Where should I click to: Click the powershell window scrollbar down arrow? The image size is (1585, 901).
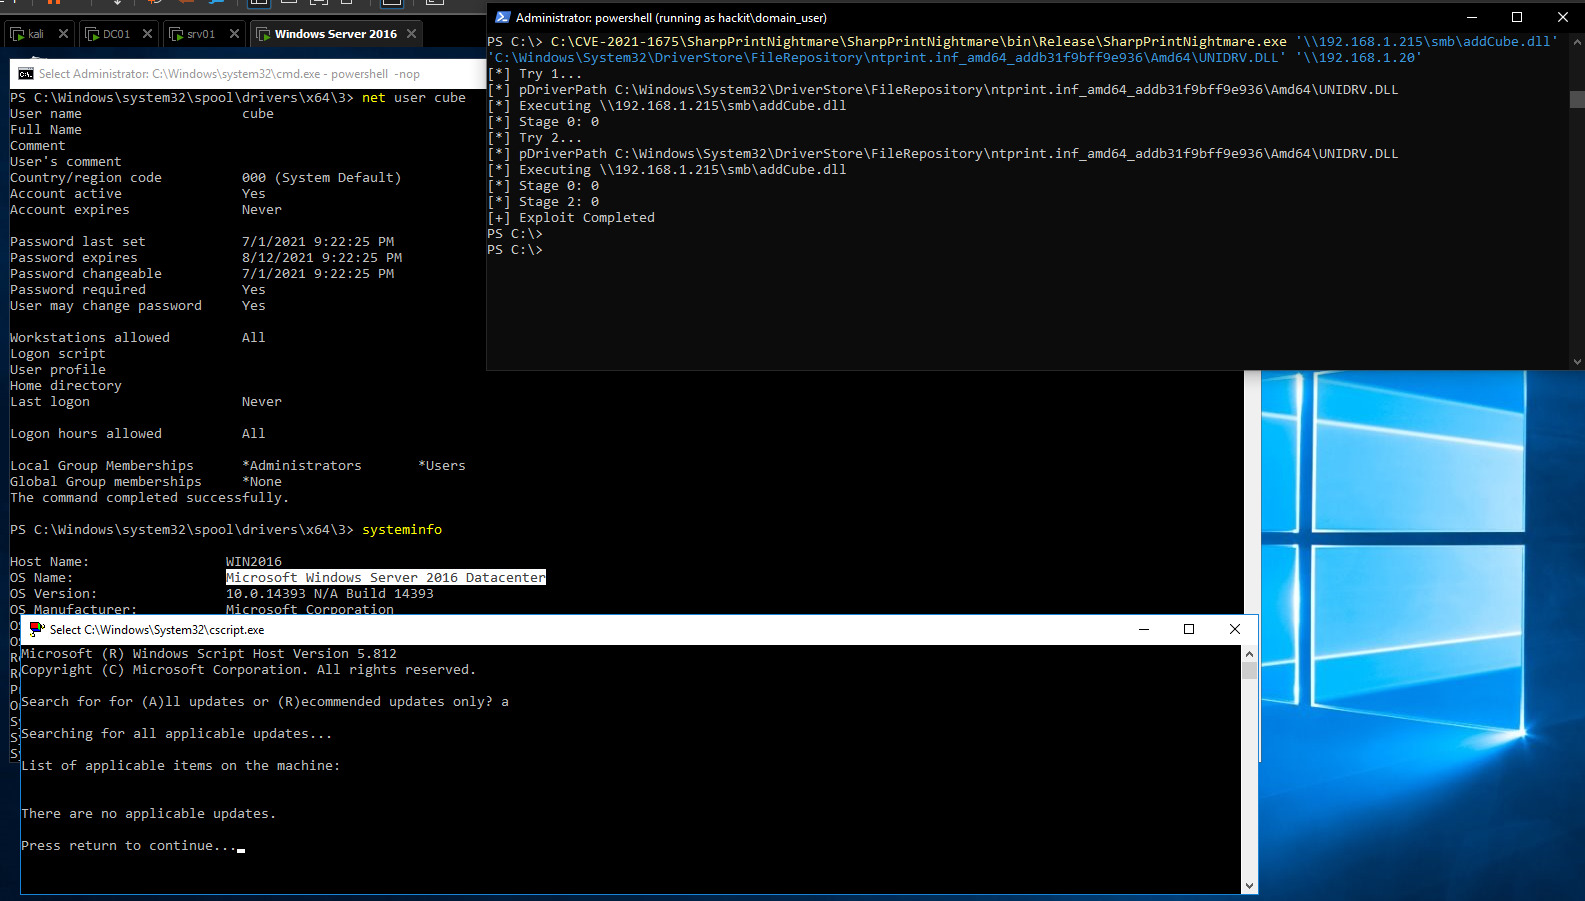pyautogui.click(x=1577, y=362)
